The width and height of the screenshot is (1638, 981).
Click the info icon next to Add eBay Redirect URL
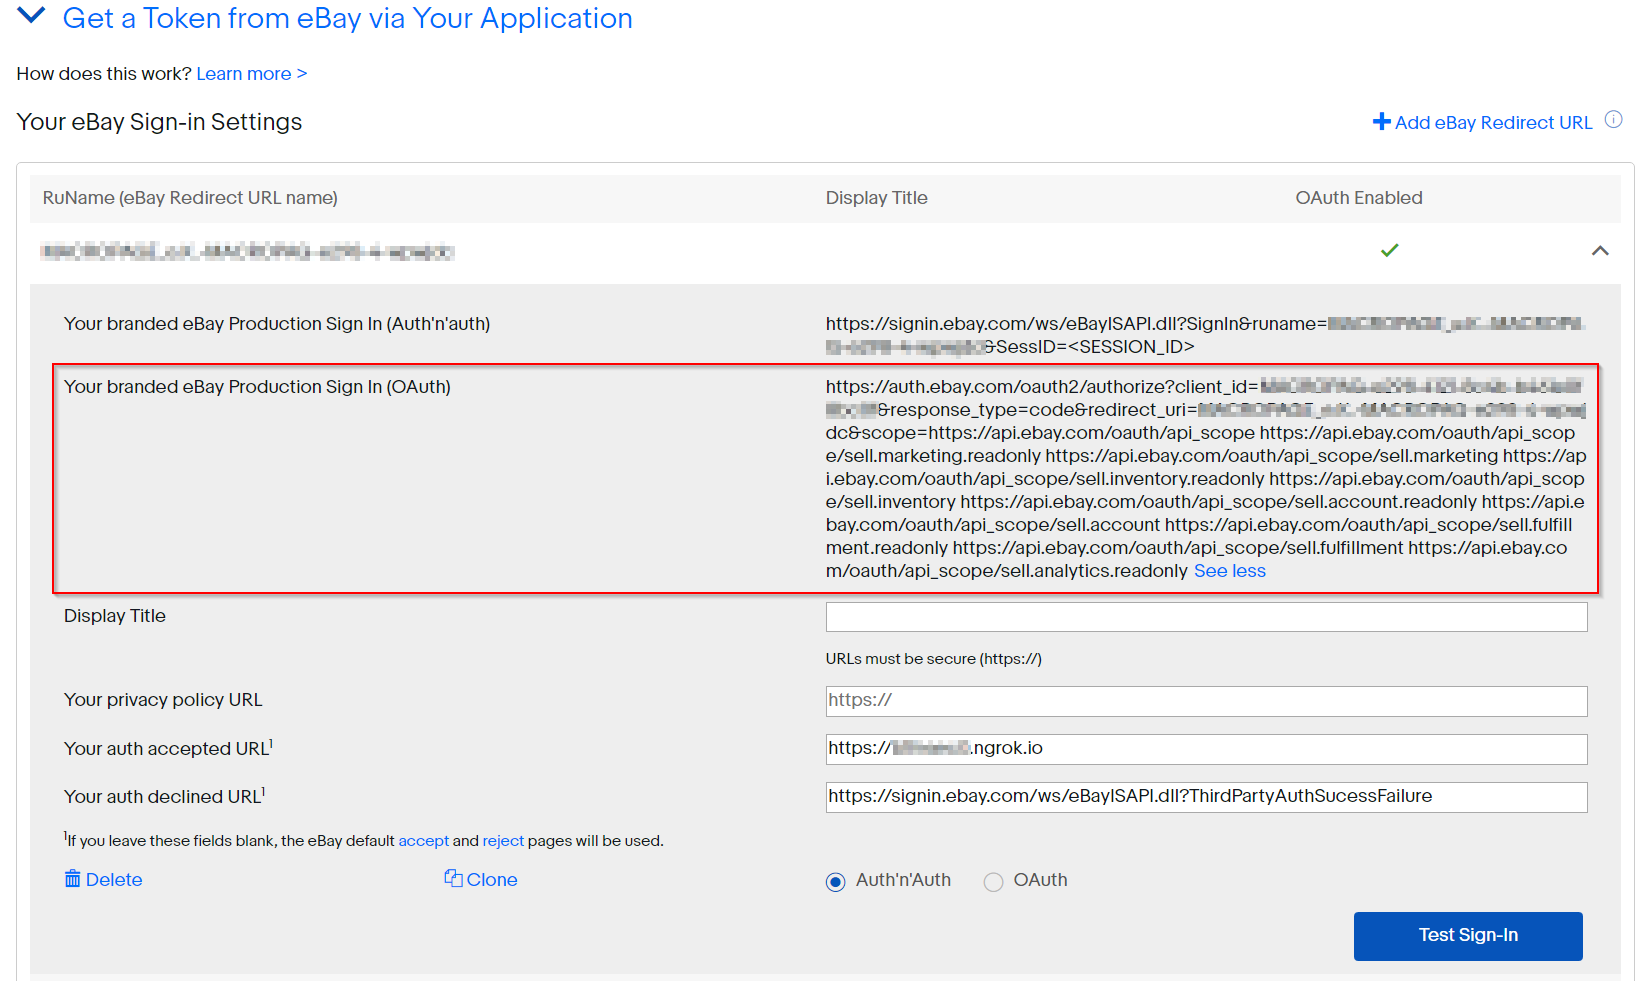[1613, 119]
